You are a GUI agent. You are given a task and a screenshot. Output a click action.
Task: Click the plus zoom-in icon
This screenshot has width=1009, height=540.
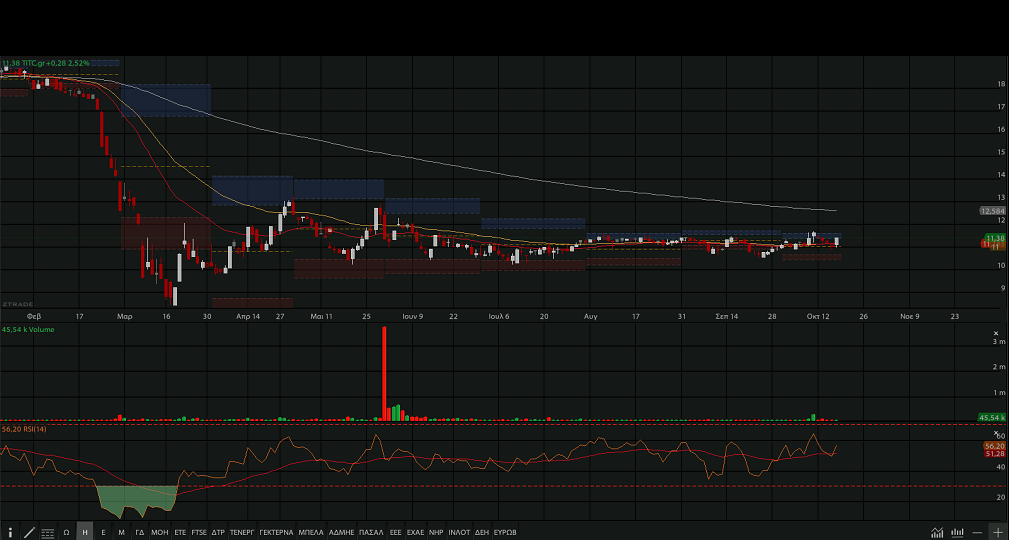click(996, 532)
